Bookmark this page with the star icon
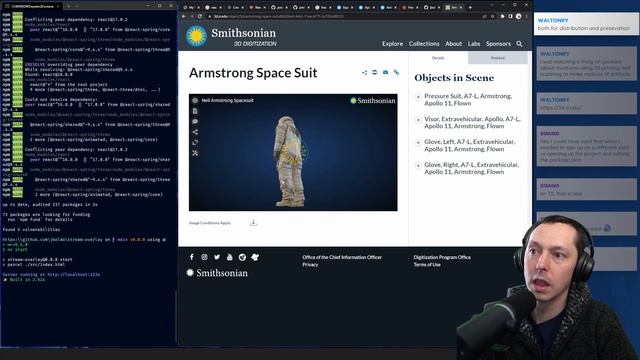640x360 pixels. coord(492,16)
